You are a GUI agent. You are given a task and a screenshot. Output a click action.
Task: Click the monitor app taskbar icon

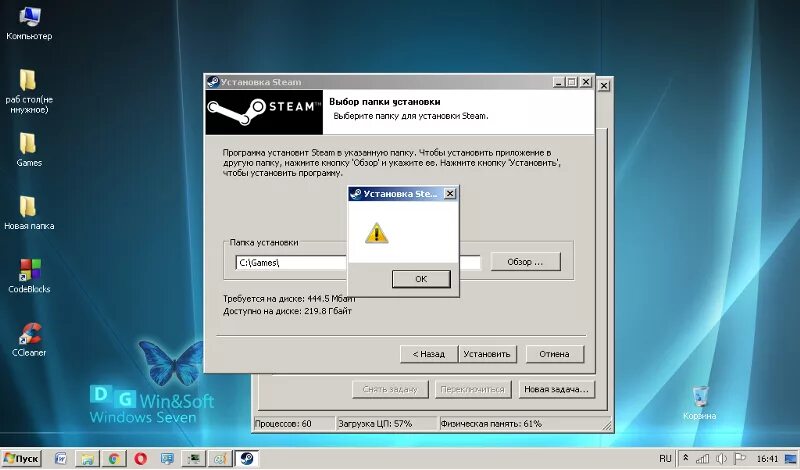[x=167, y=458]
